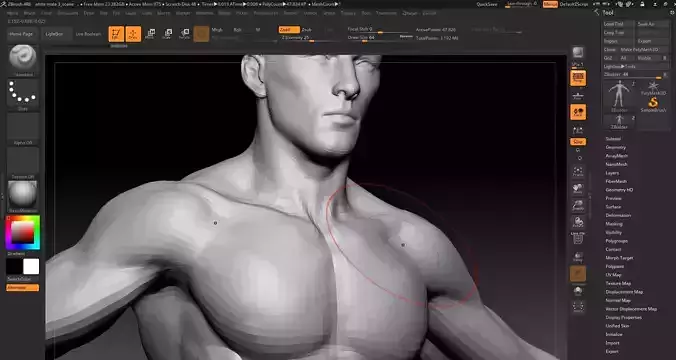
Task: Activate Move mode on the top shelf
Action: pos(150,34)
